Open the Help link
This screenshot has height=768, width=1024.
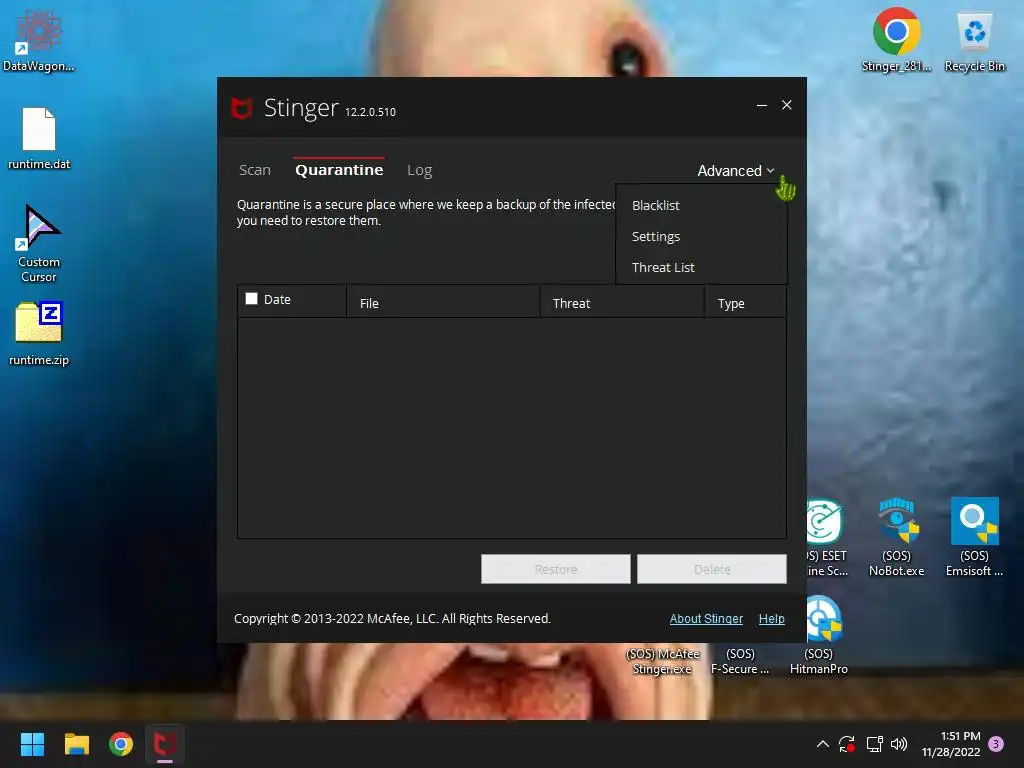tap(771, 618)
